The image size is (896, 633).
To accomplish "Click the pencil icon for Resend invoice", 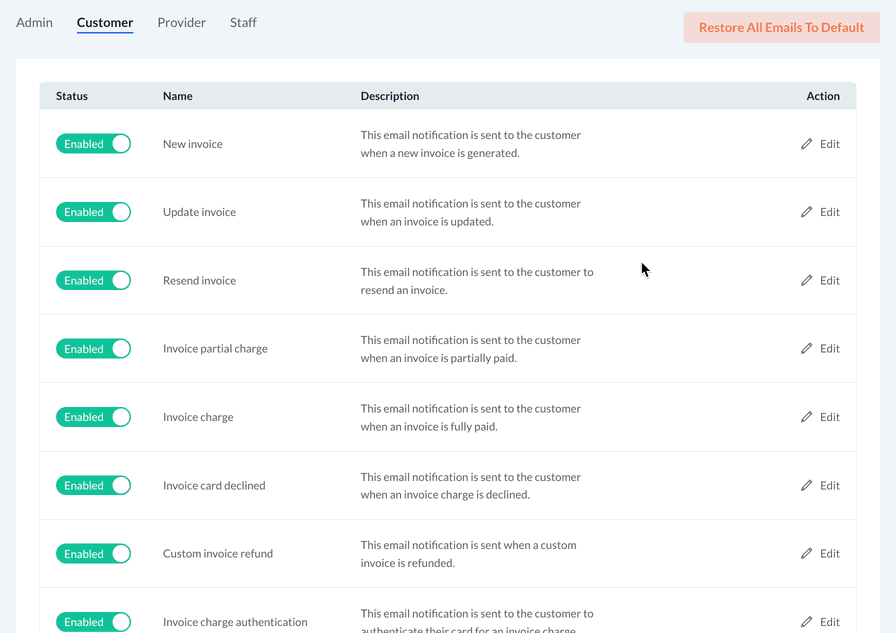I will [x=806, y=281].
